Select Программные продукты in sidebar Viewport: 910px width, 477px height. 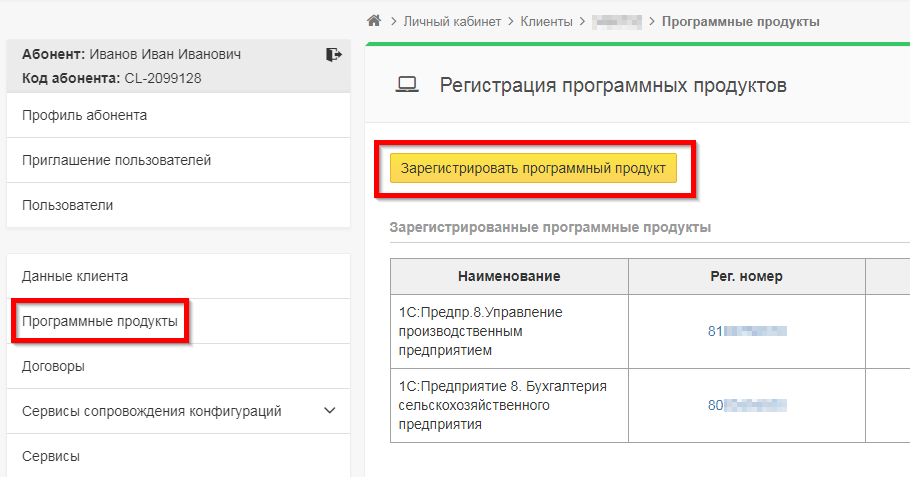178,321
